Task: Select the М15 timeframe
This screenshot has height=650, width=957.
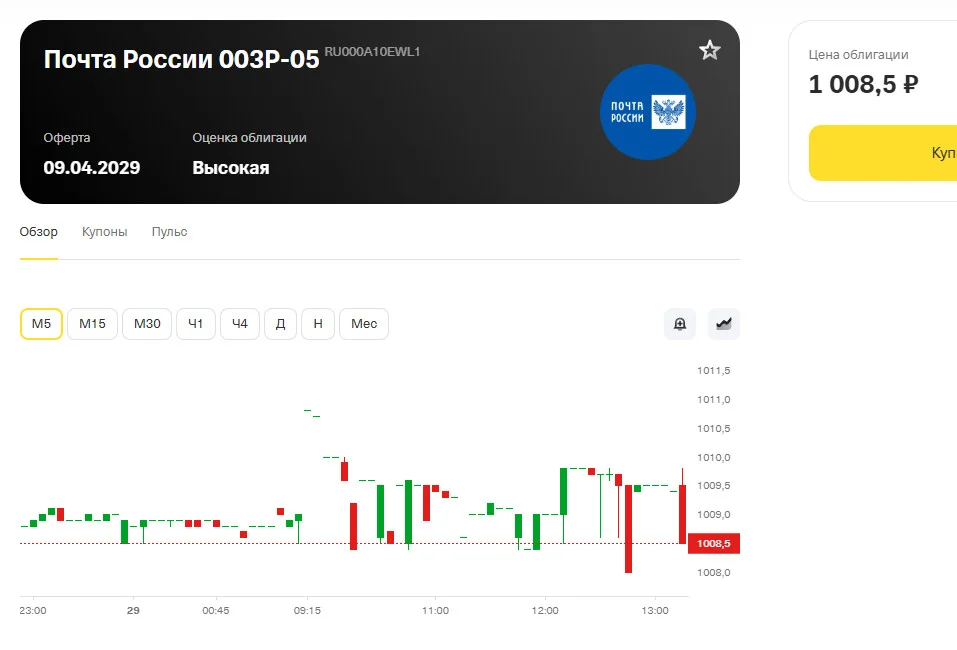Action: (92, 324)
